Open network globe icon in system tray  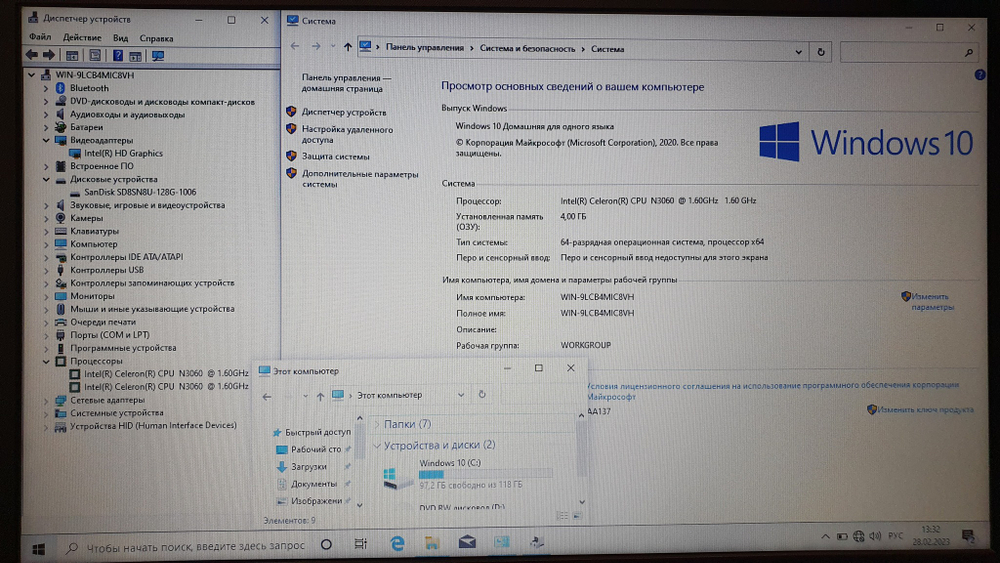click(x=858, y=537)
